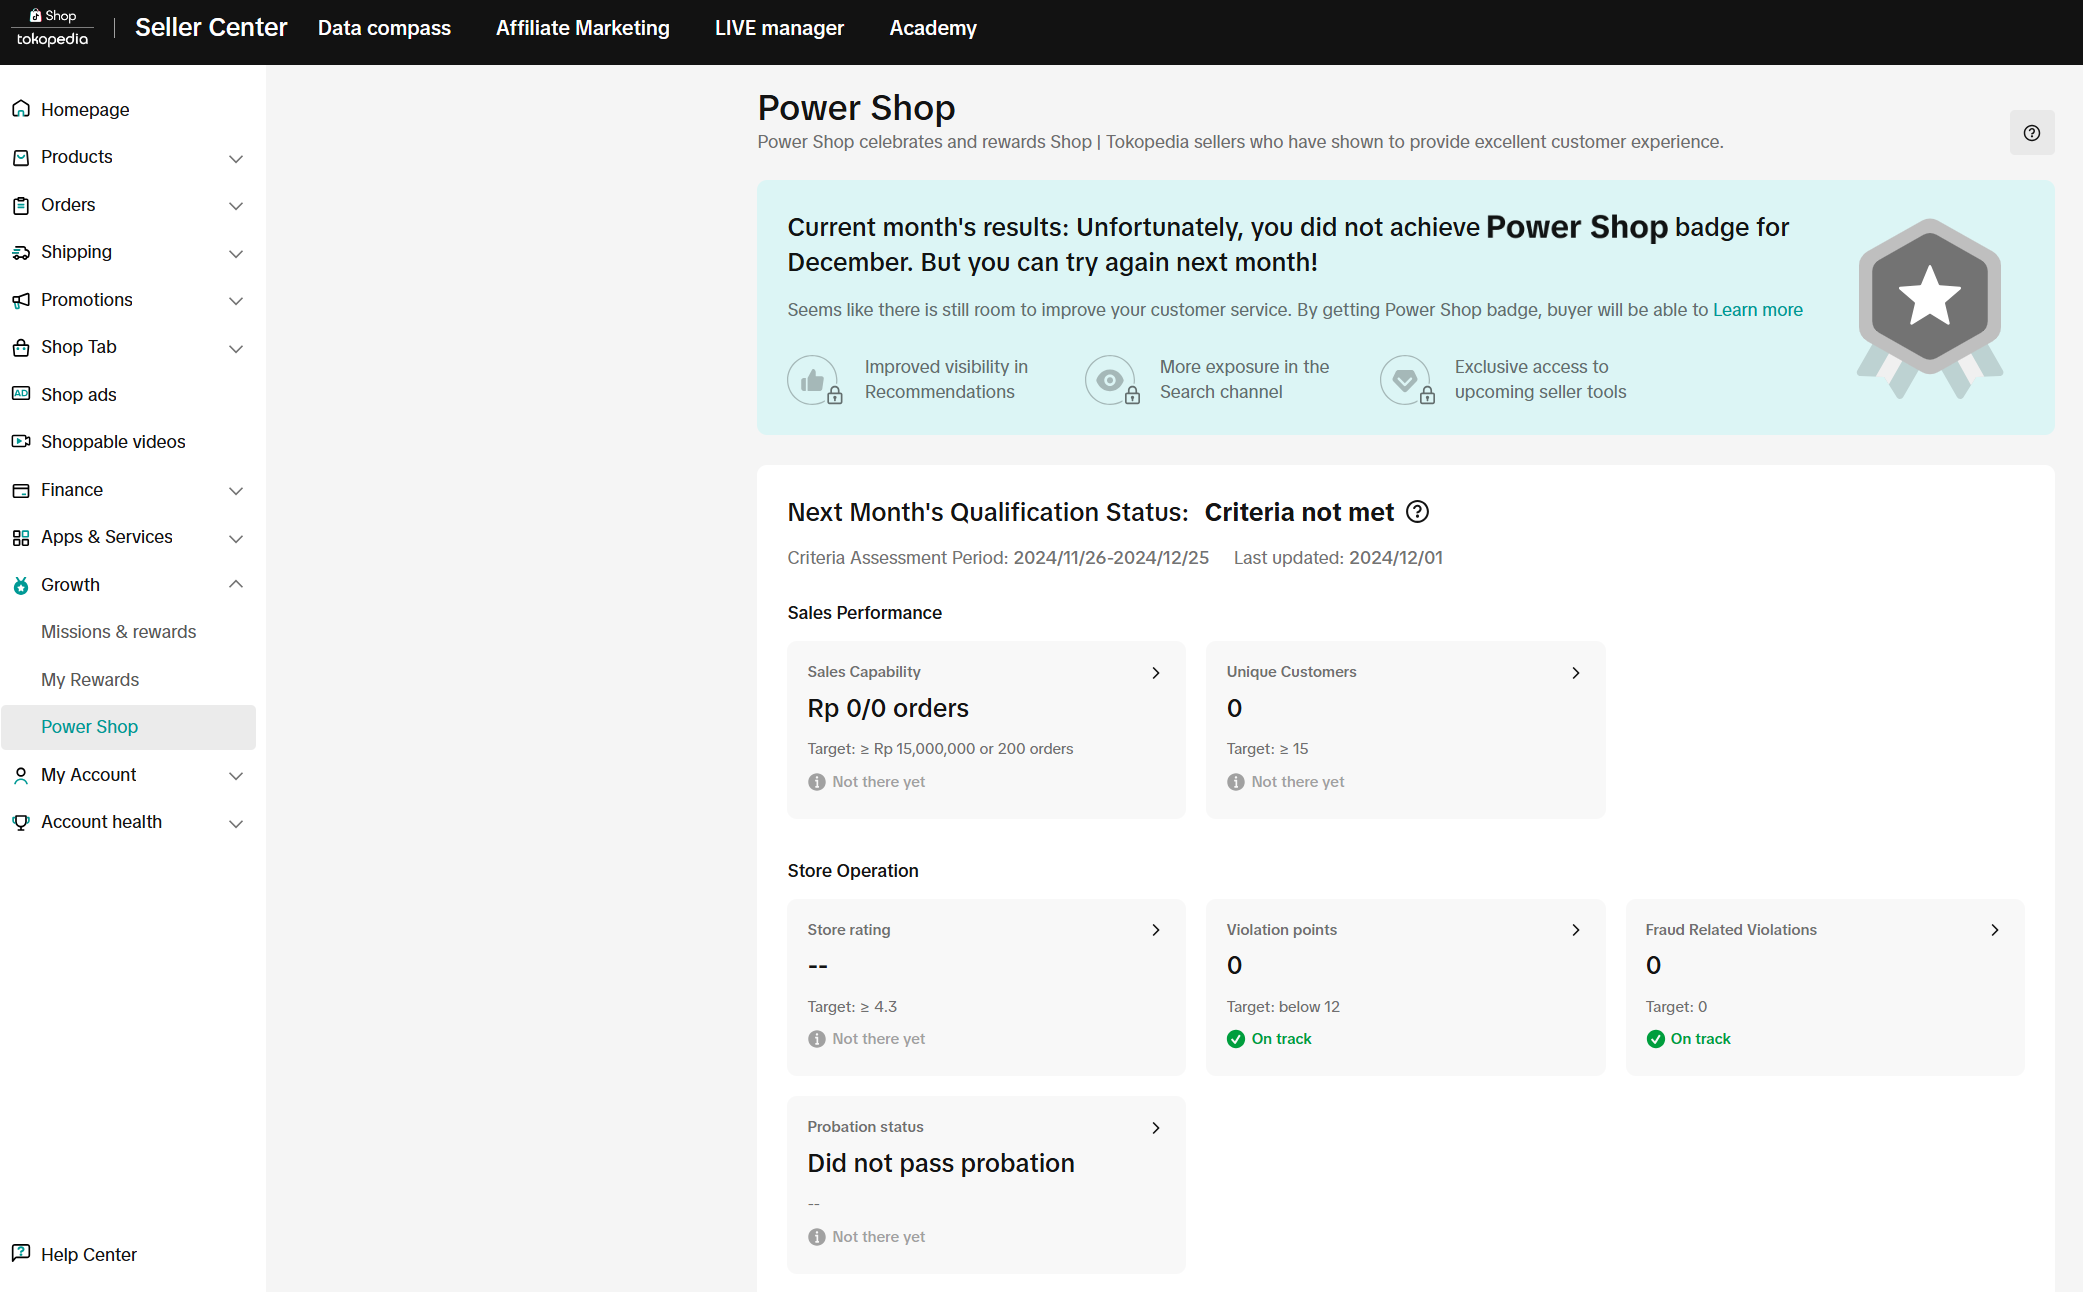
Task: Expand the Products menu chevron
Action: [236, 158]
